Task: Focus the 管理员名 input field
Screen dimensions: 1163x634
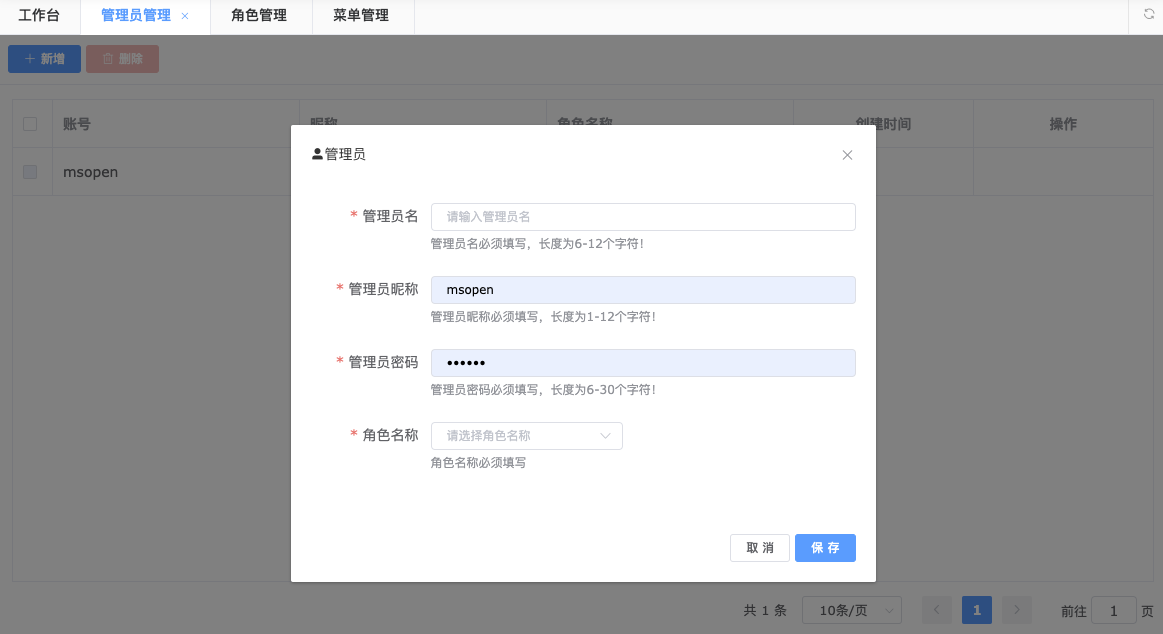Action: coord(642,217)
